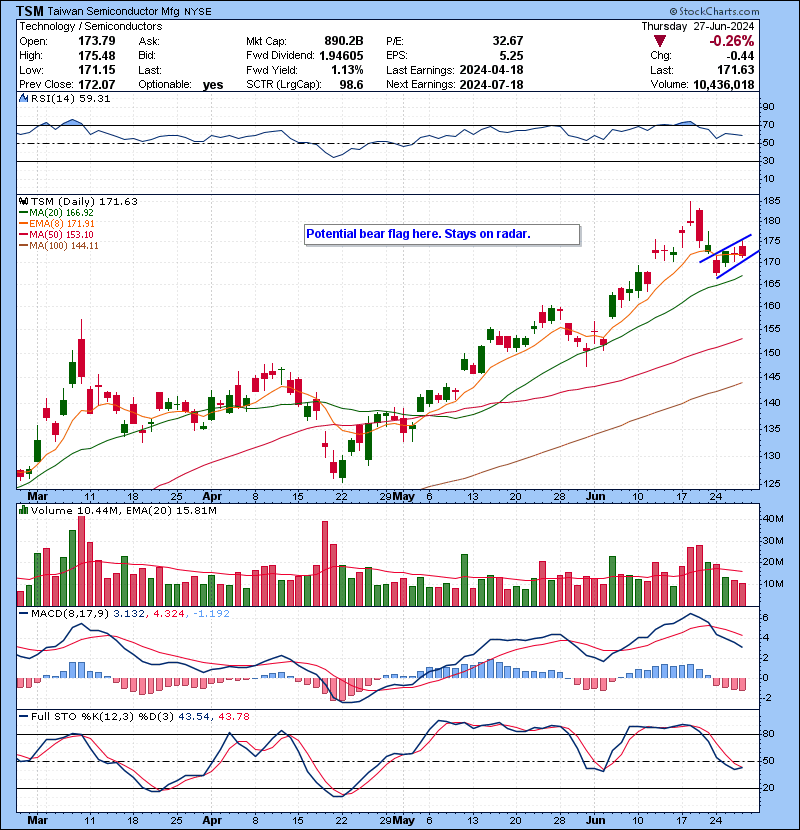Click the TSM (Daily) 171.63 chart label
Image resolution: width=800 pixels, height=830 pixels.
[84, 202]
